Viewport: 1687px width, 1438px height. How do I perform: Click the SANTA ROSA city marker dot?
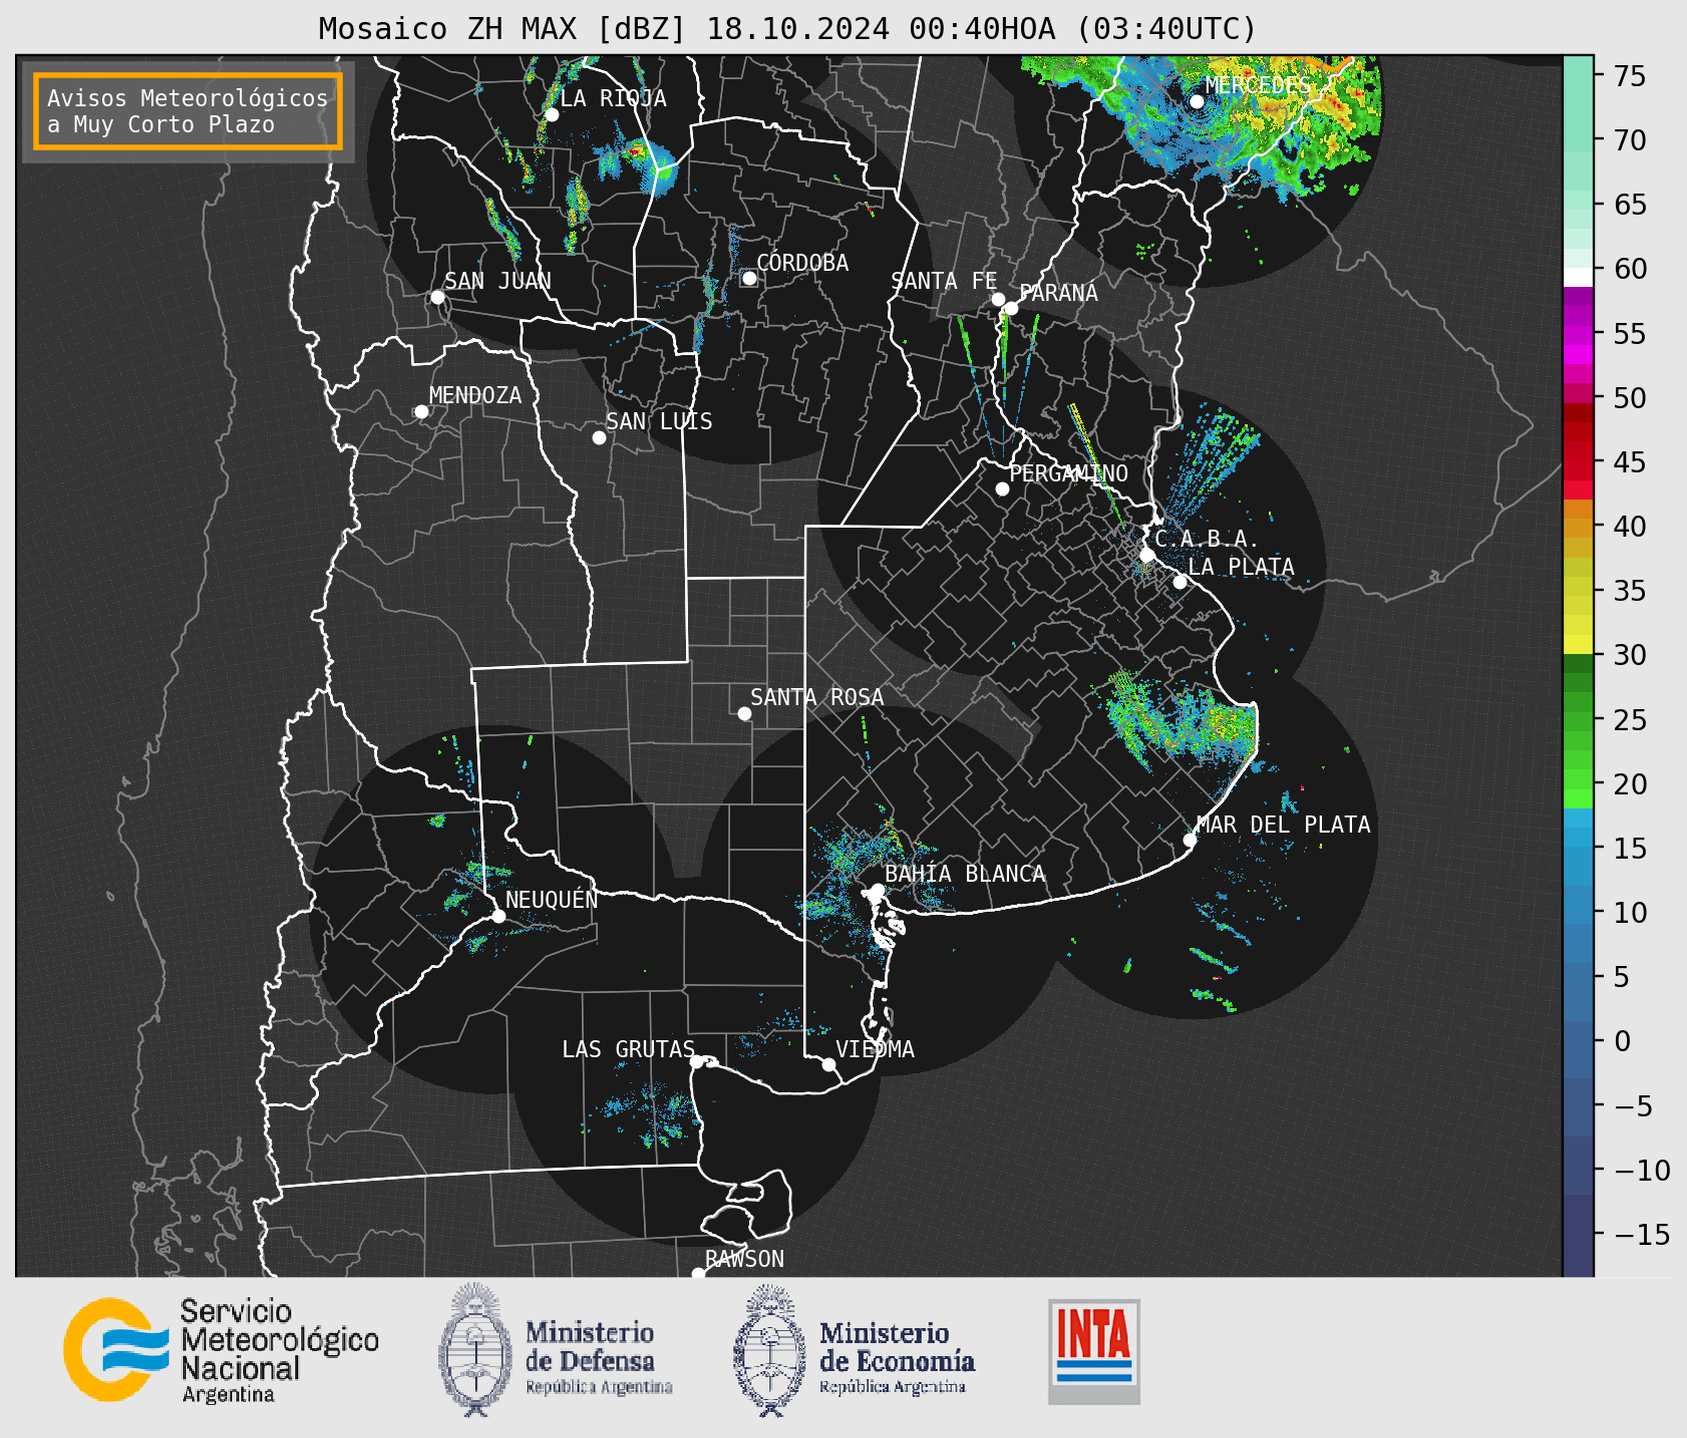click(x=744, y=714)
